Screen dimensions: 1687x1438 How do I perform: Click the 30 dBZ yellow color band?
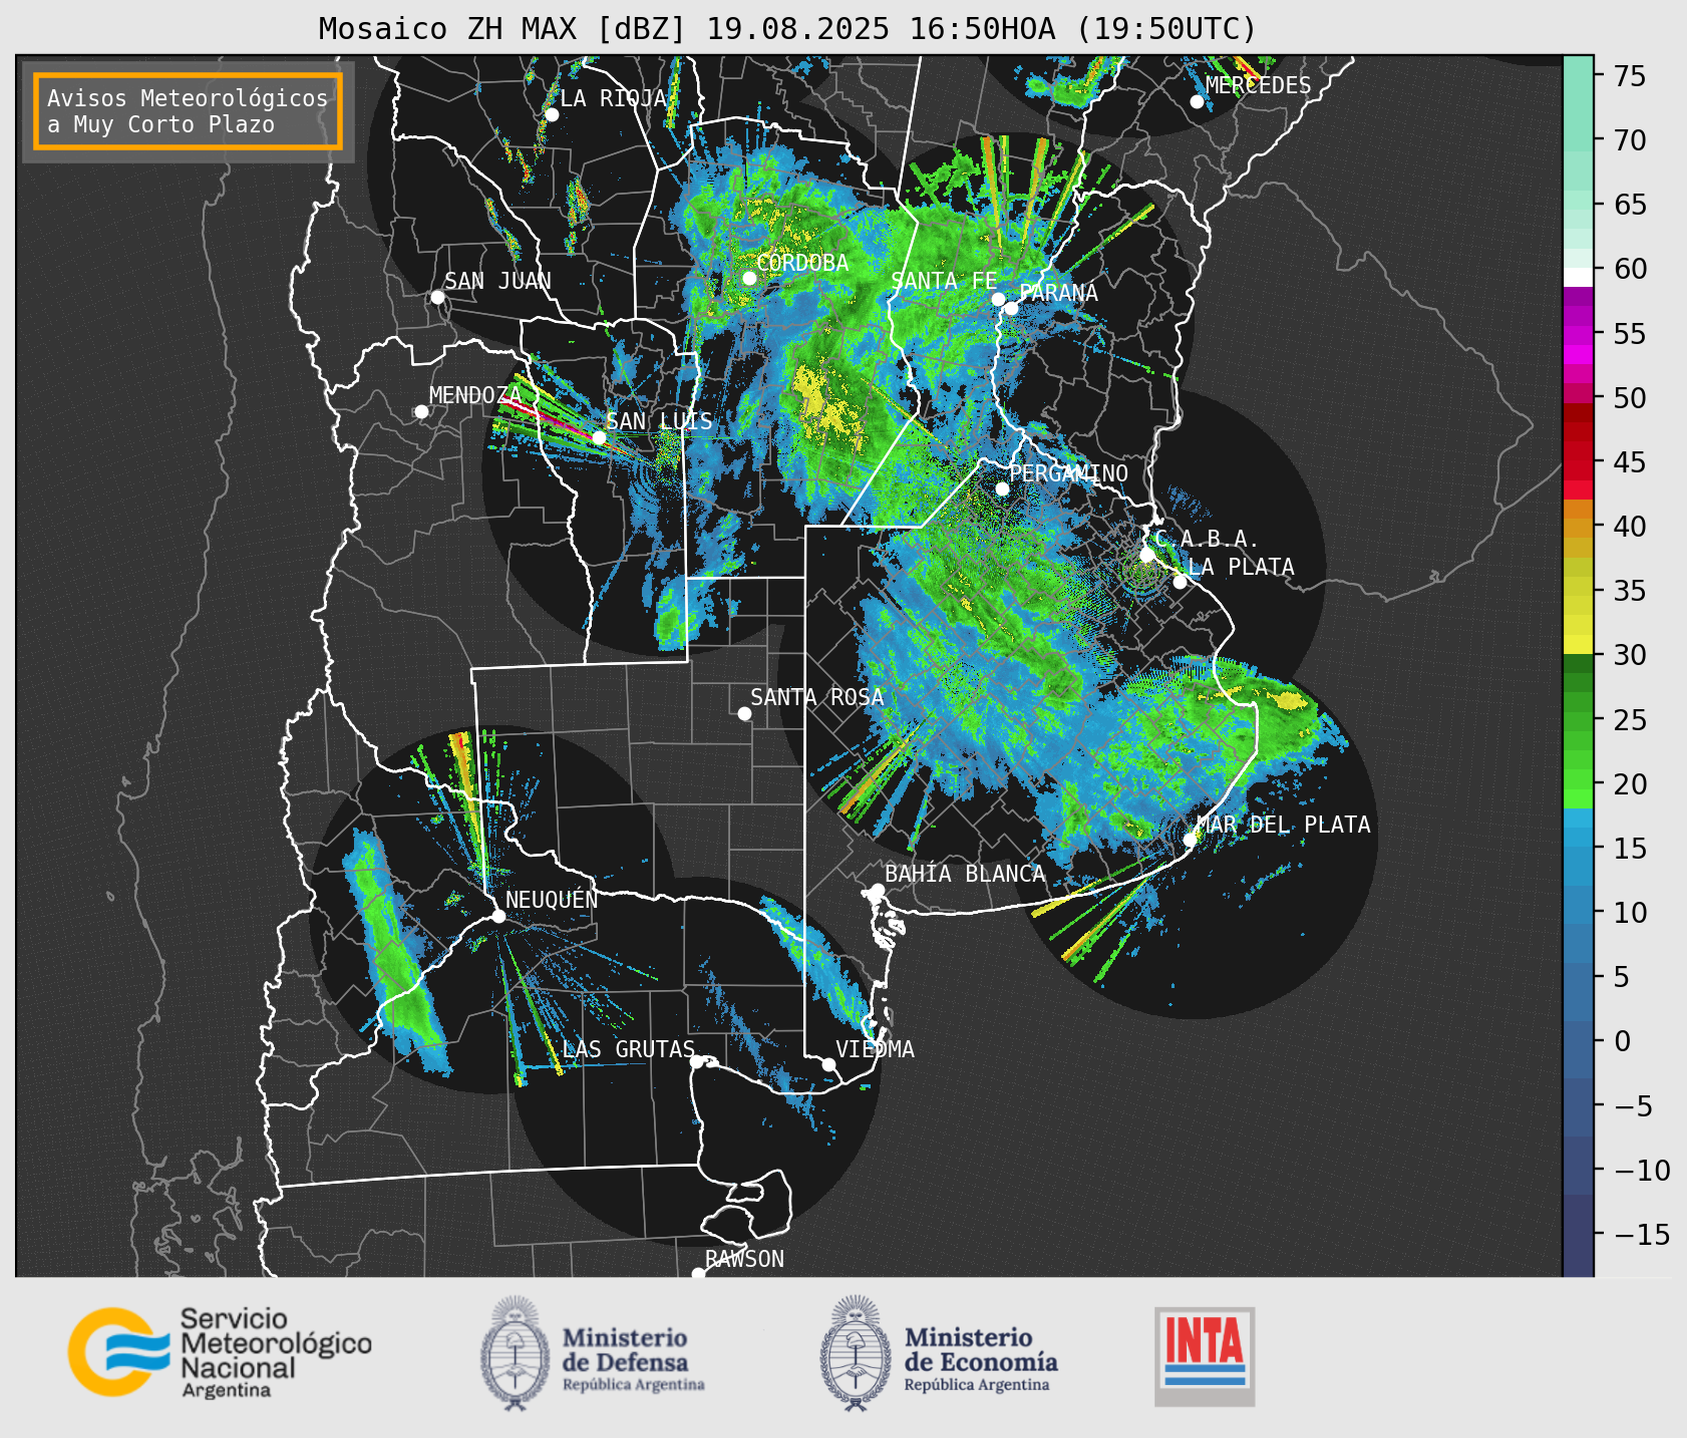tap(1578, 644)
